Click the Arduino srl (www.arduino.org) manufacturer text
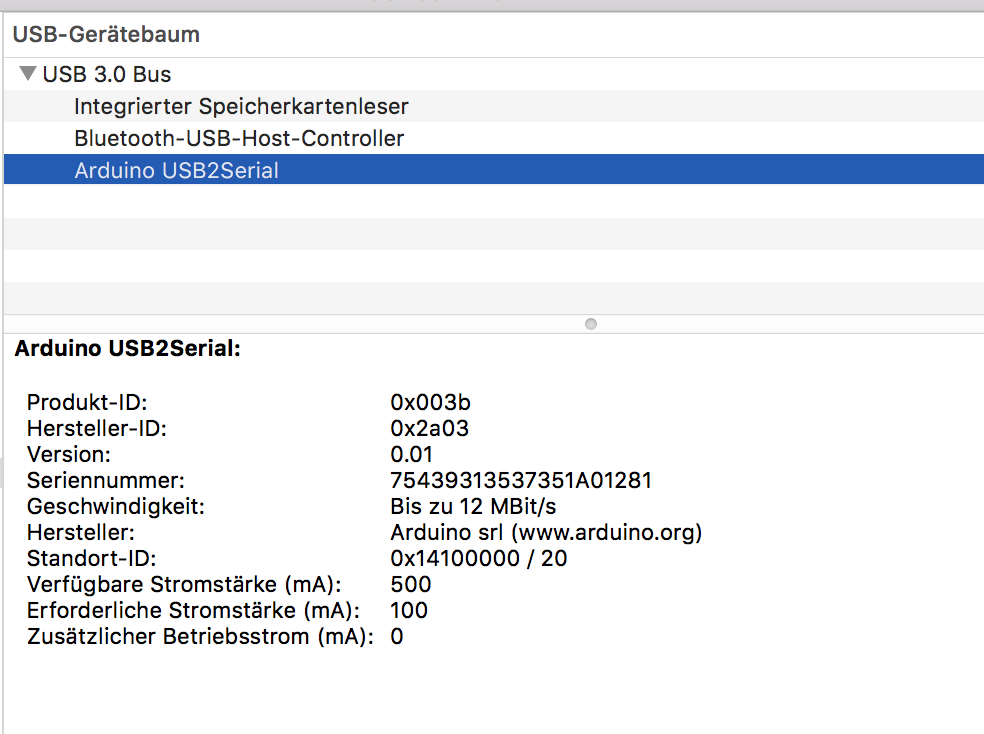 click(x=546, y=532)
